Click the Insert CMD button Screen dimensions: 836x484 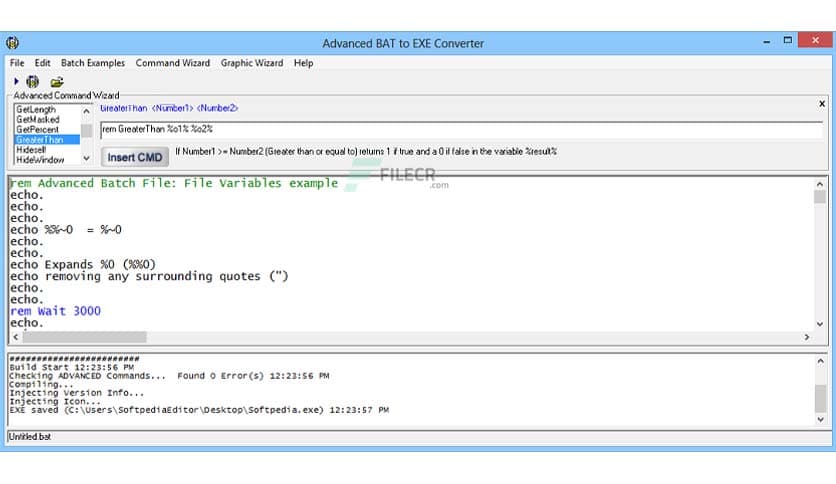pyautogui.click(x=135, y=157)
